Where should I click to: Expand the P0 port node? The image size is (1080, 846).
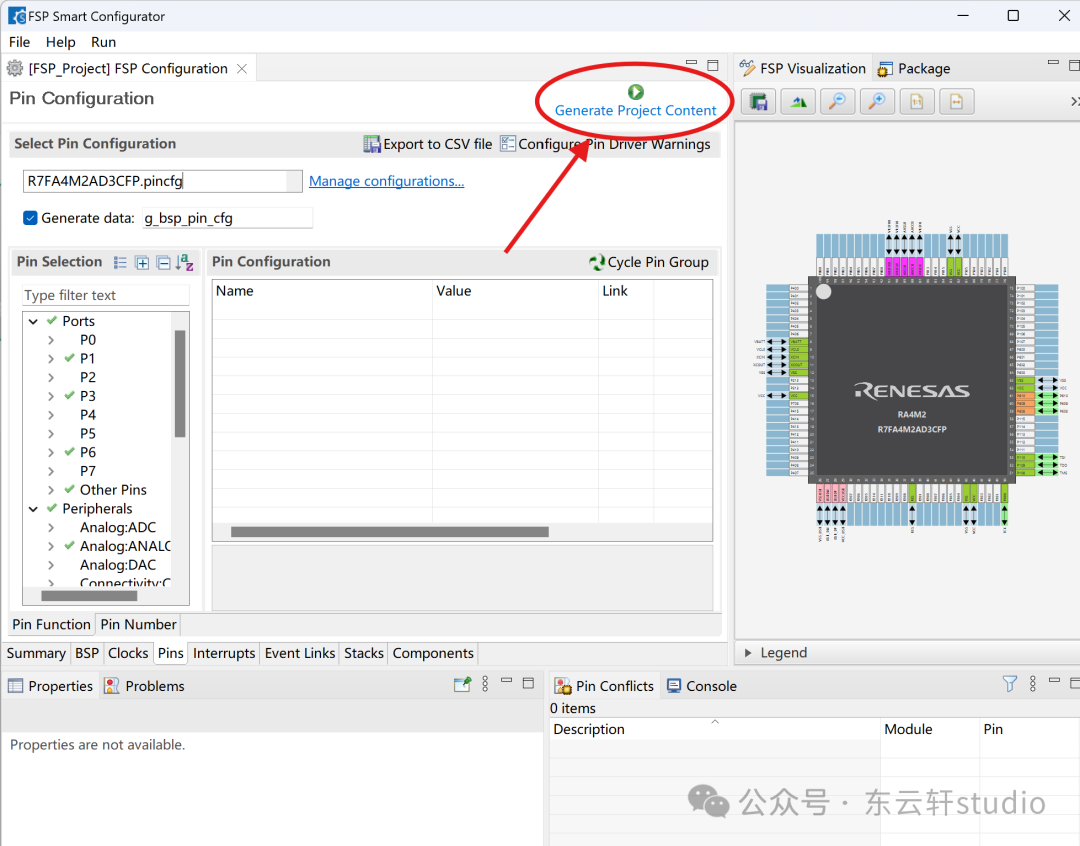point(51,340)
